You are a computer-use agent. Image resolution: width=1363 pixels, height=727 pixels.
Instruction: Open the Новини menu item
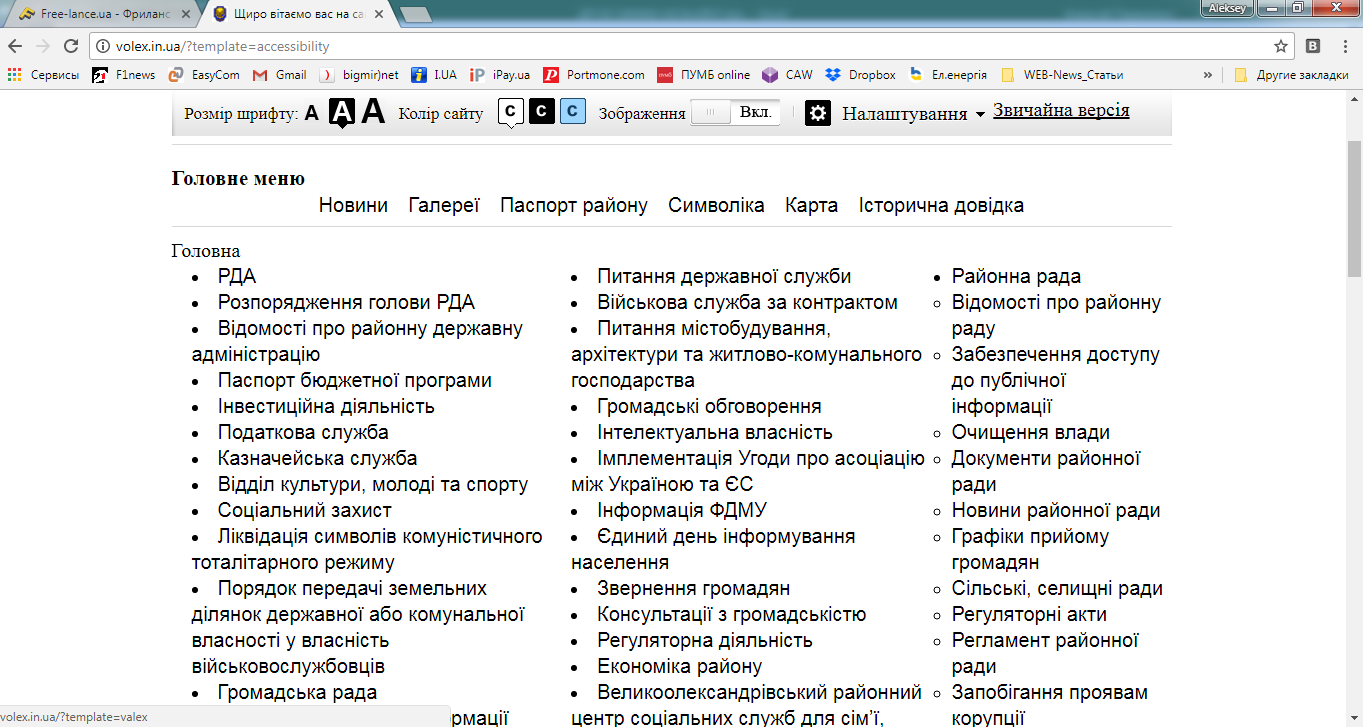point(353,205)
